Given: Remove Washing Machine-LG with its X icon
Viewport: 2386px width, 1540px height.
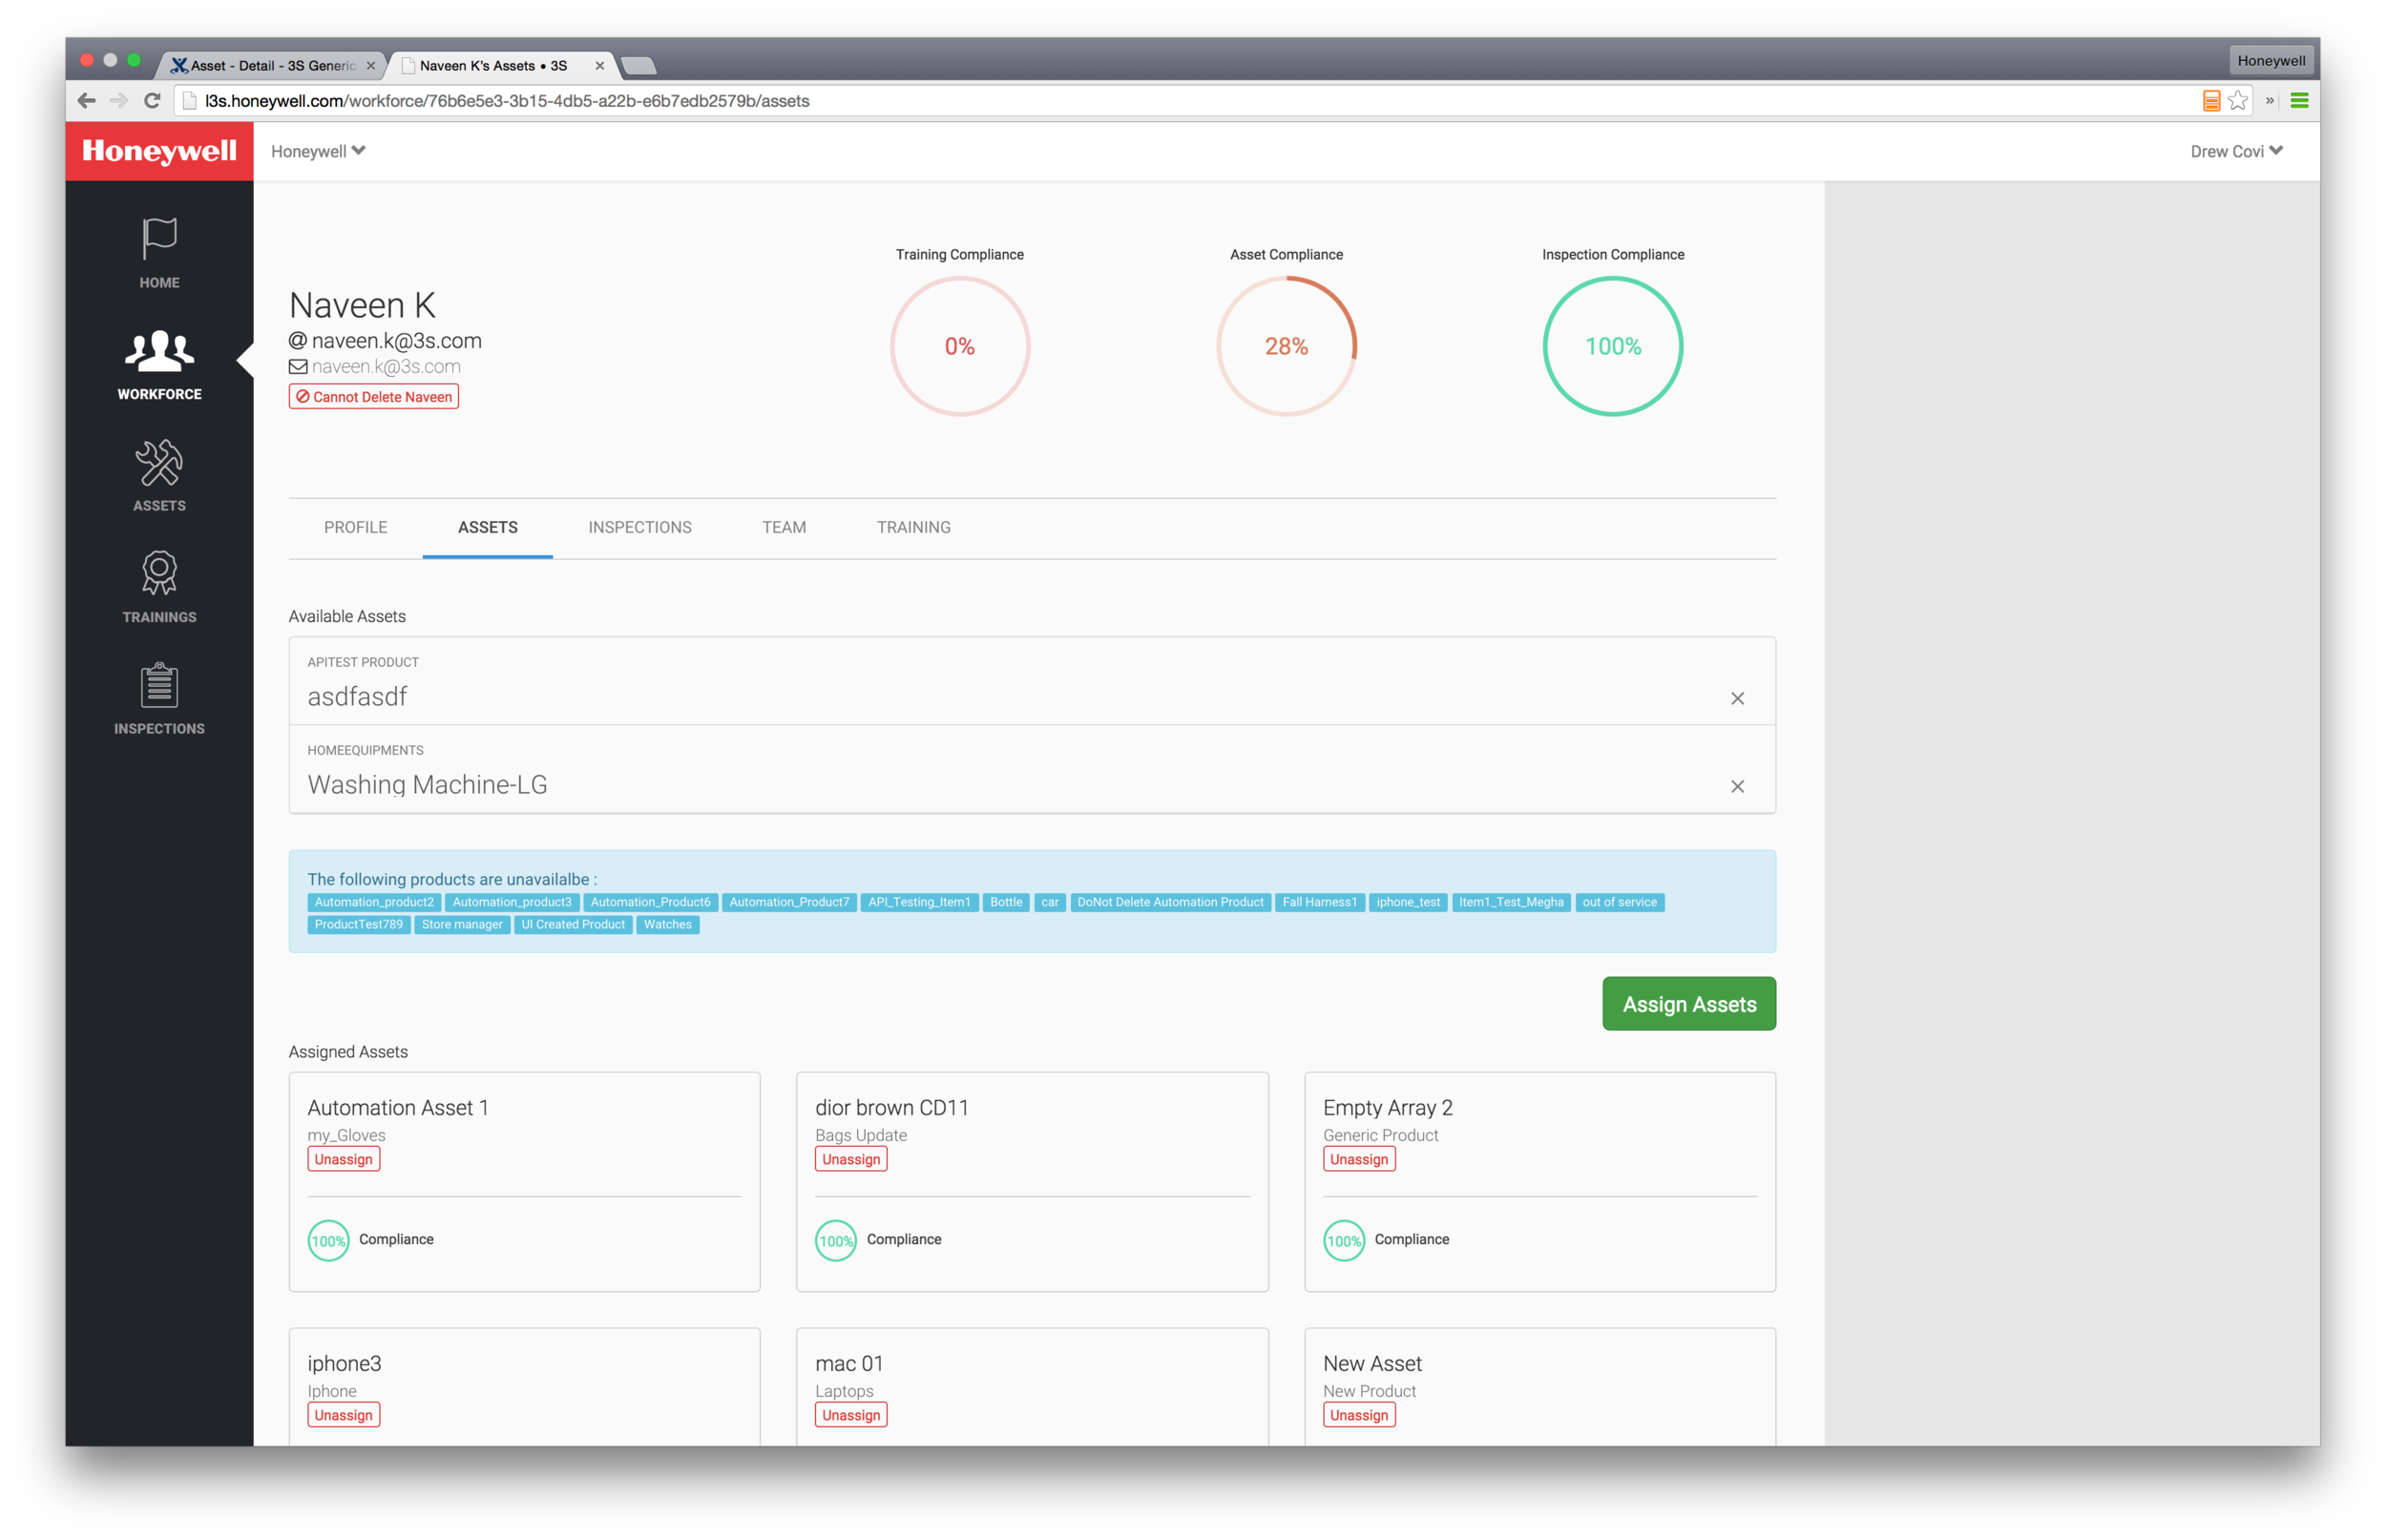Looking at the screenshot, I should tap(1737, 786).
